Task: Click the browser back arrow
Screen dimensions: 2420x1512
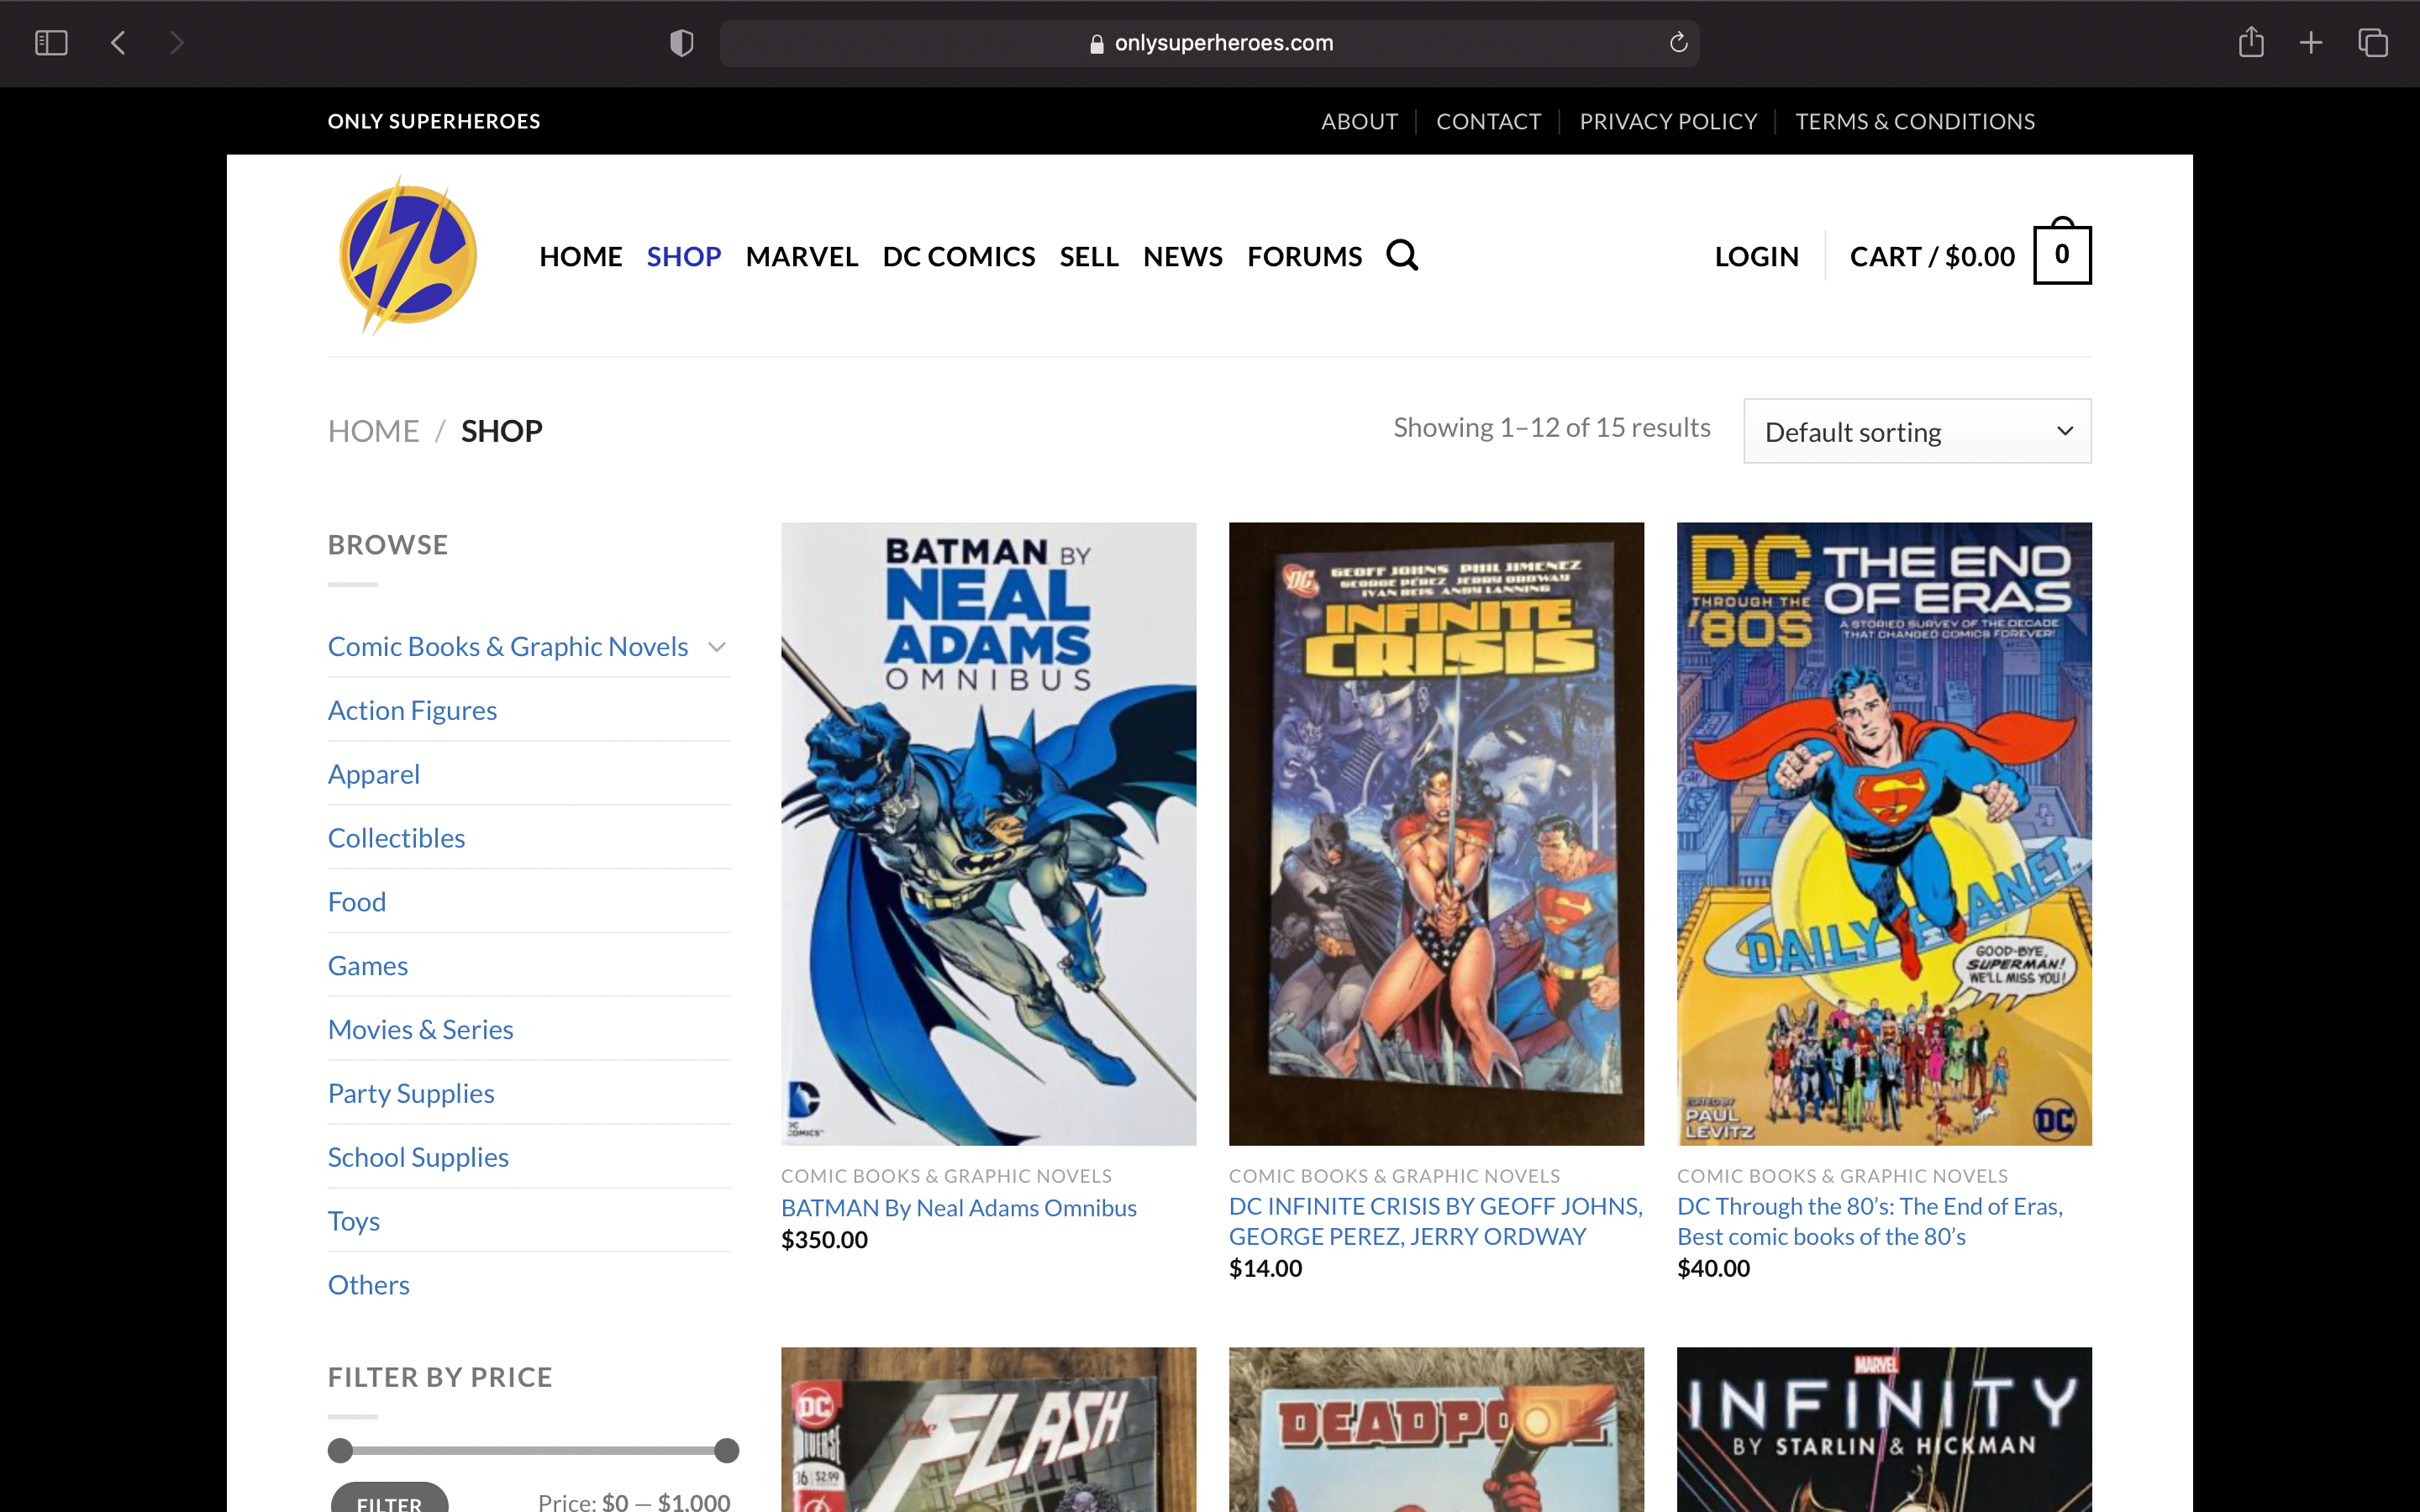Action: tap(118, 43)
